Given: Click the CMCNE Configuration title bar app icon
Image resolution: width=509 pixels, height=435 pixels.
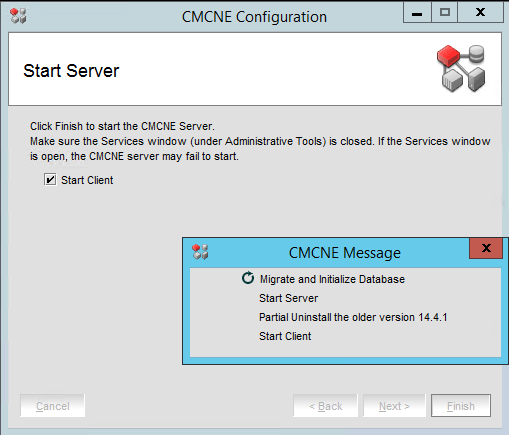Looking at the screenshot, I should 18,16.
